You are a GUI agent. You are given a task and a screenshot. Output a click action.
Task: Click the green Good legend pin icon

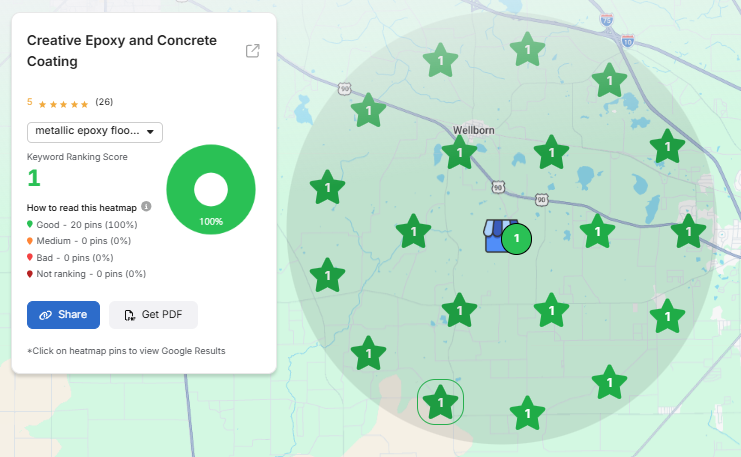pyautogui.click(x=30, y=224)
